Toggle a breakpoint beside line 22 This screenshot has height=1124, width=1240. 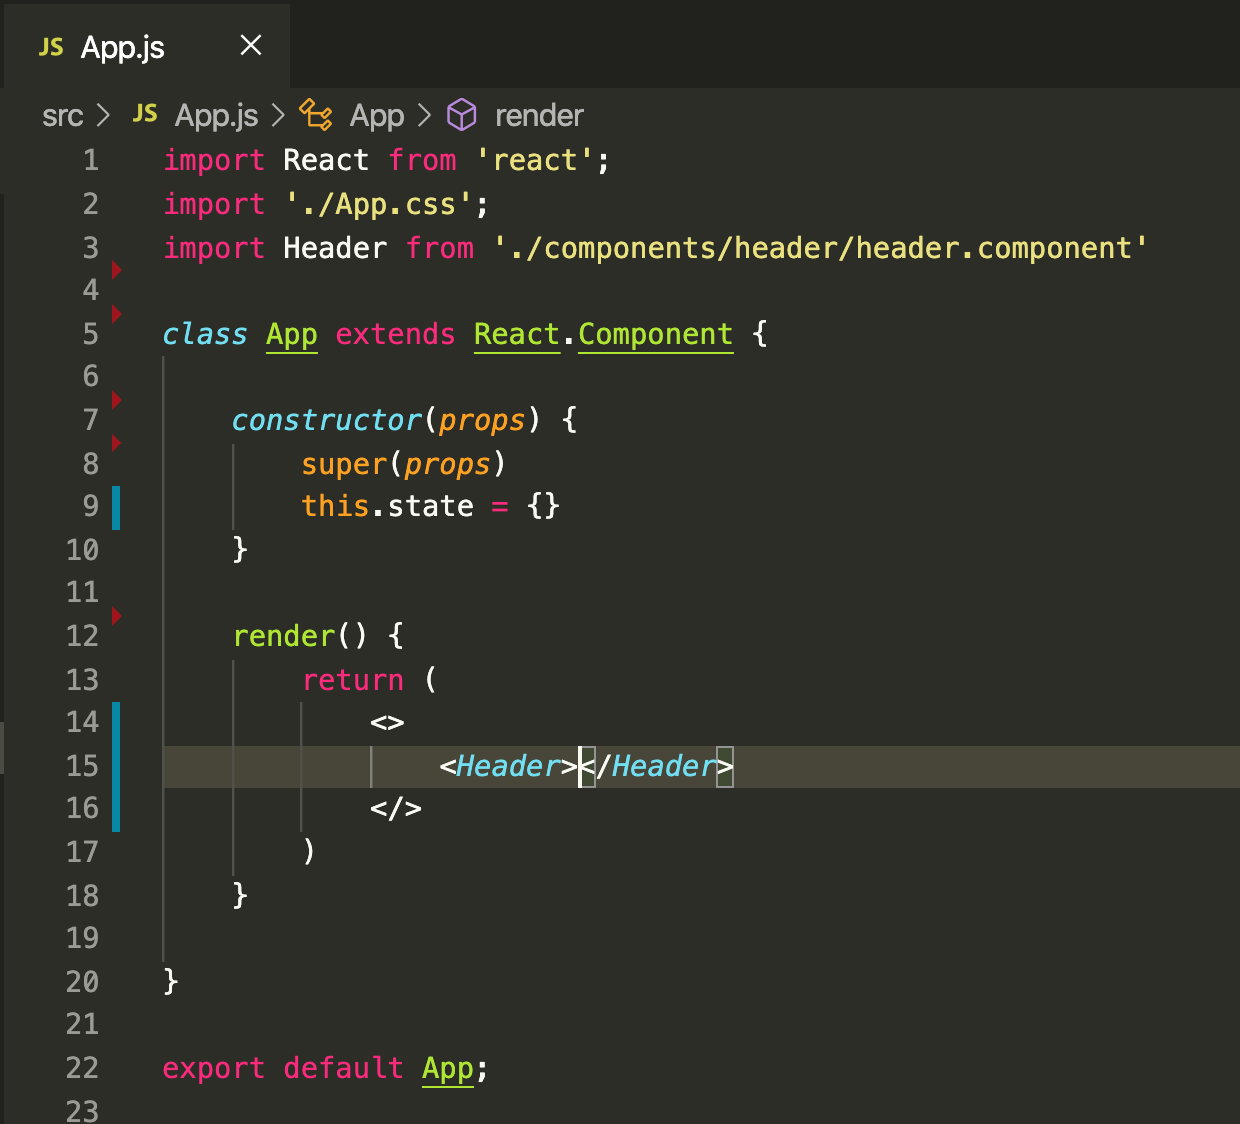pyautogui.click(x=117, y=1068)
